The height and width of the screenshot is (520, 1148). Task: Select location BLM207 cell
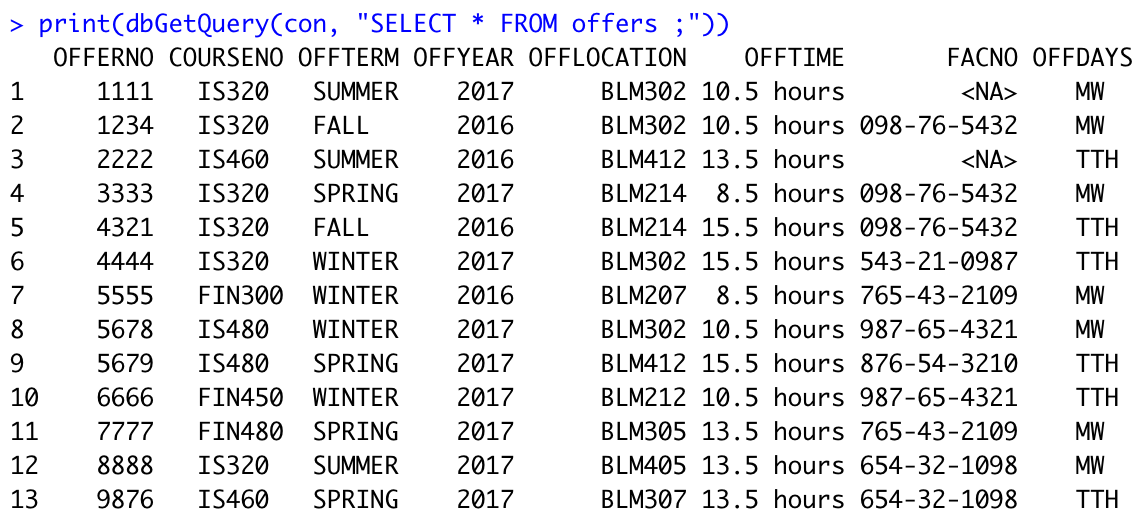coord(644,295)
